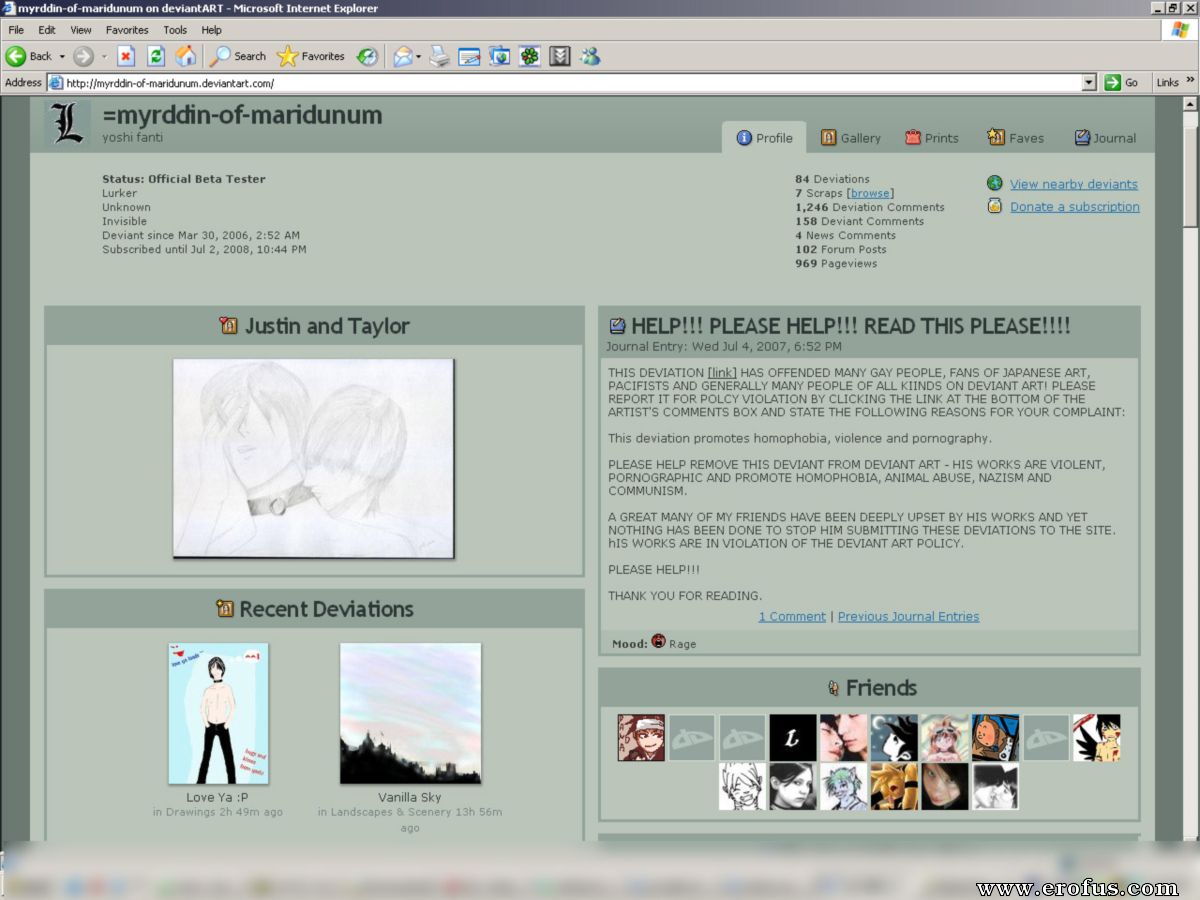
Task: Stop loading with the red X button
Action: (x=126, y=56)
